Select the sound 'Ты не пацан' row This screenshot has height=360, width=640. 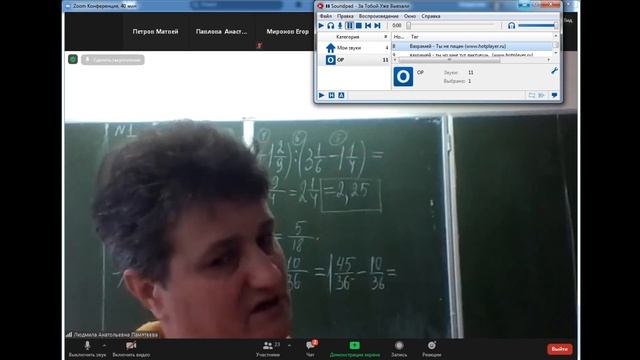pyautogui.click(x=472, y=46)
